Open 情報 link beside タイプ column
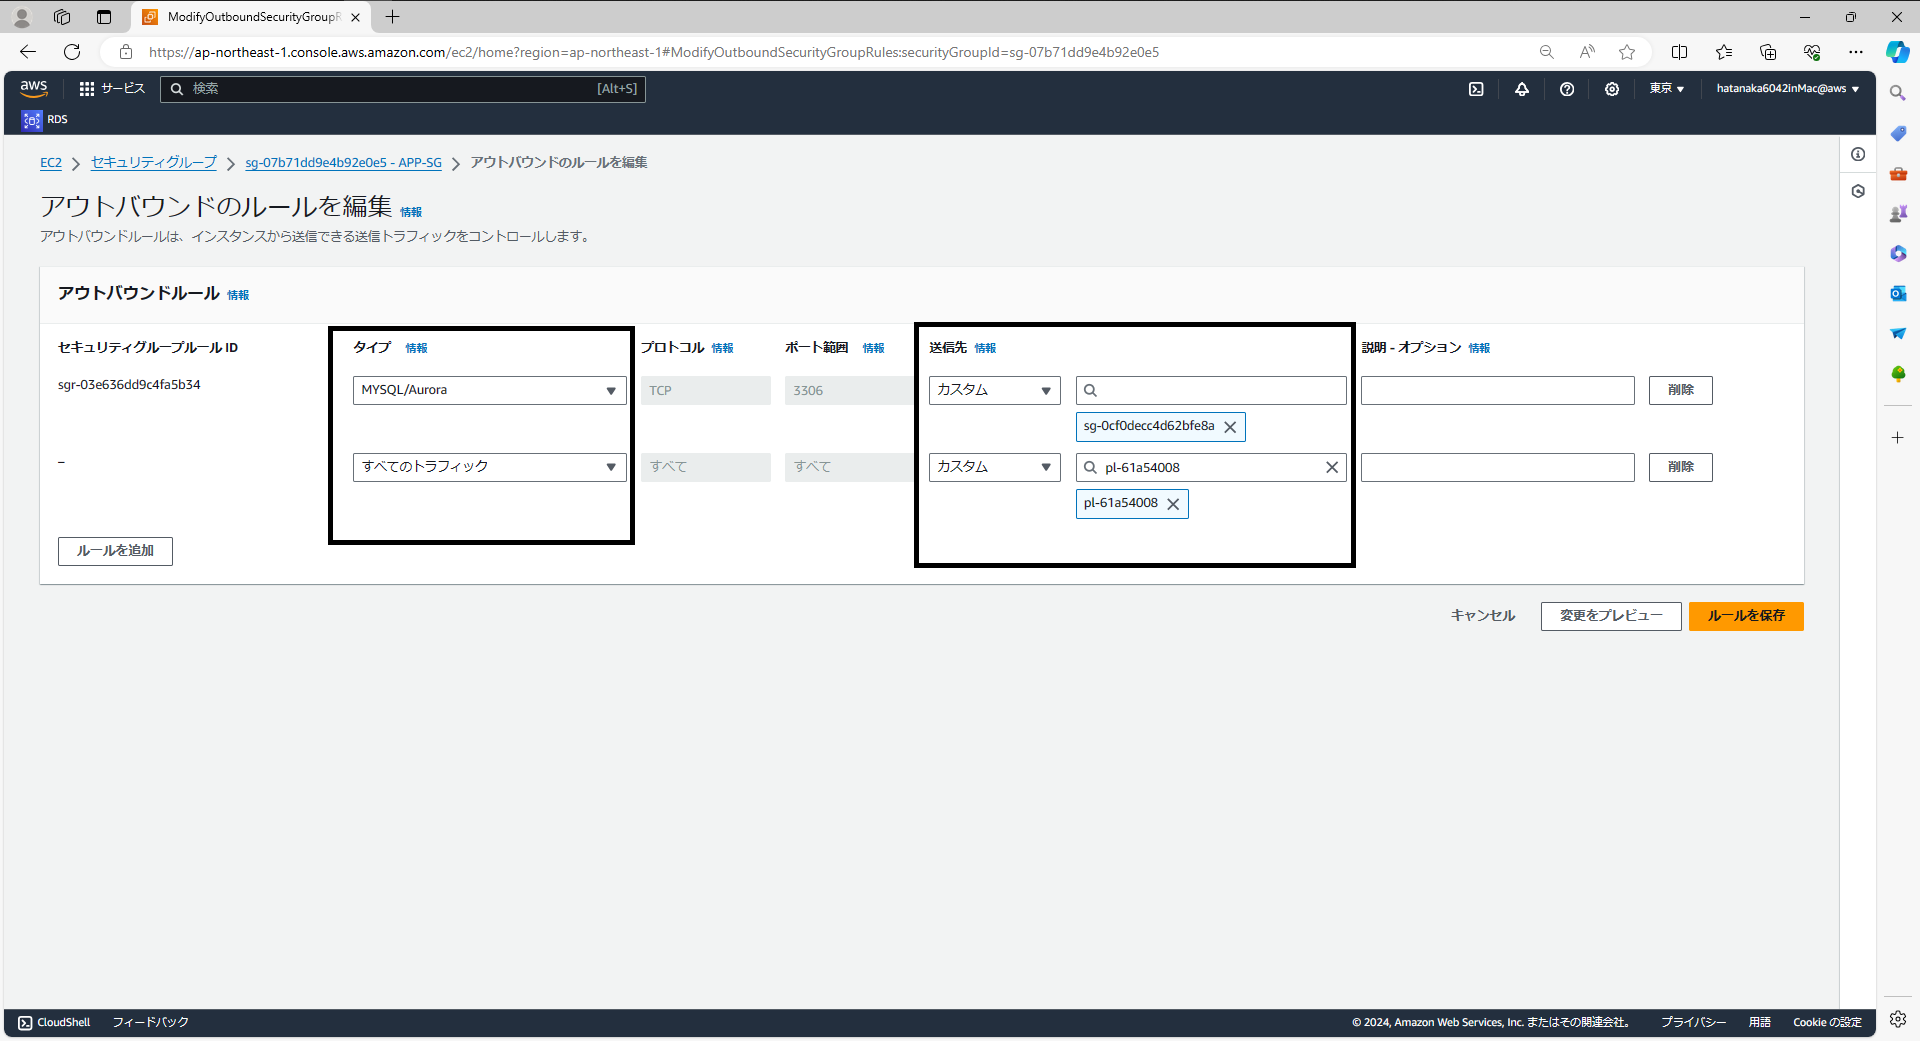The image size is (1920, 1041). (x=416, y=348)
